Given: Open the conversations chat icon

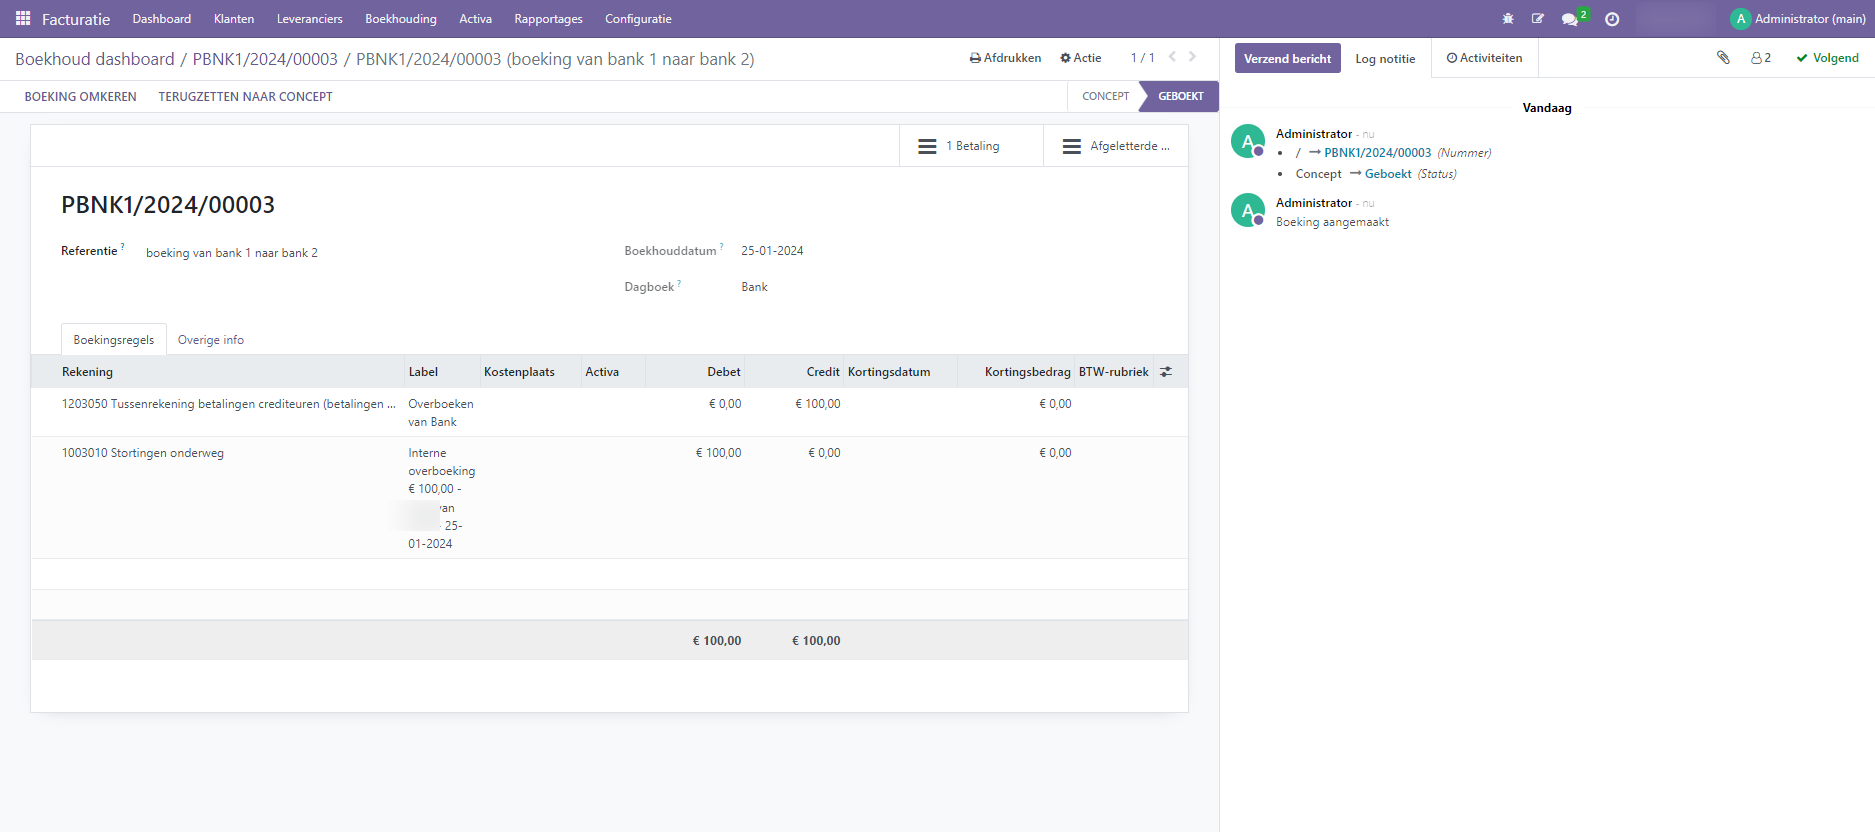Looking at the screenshot, I should [x=1570, y=19].
